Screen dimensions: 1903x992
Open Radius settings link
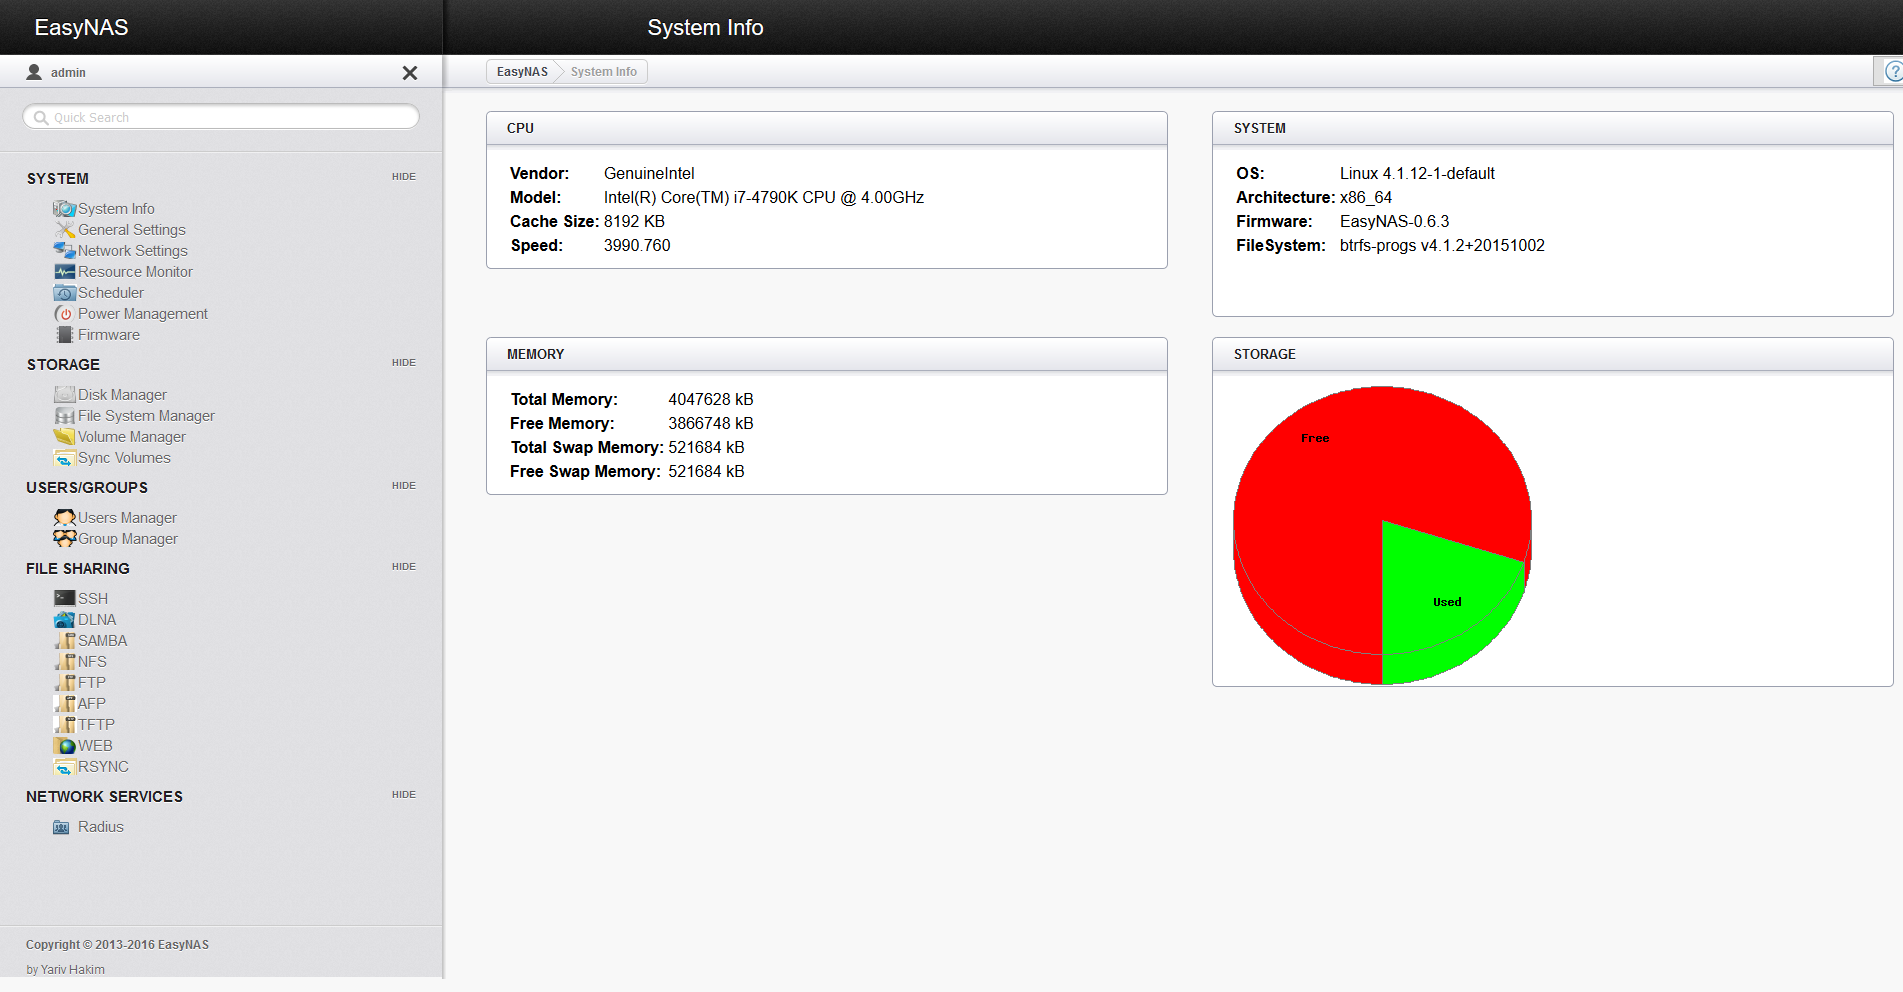click(101, 827)
